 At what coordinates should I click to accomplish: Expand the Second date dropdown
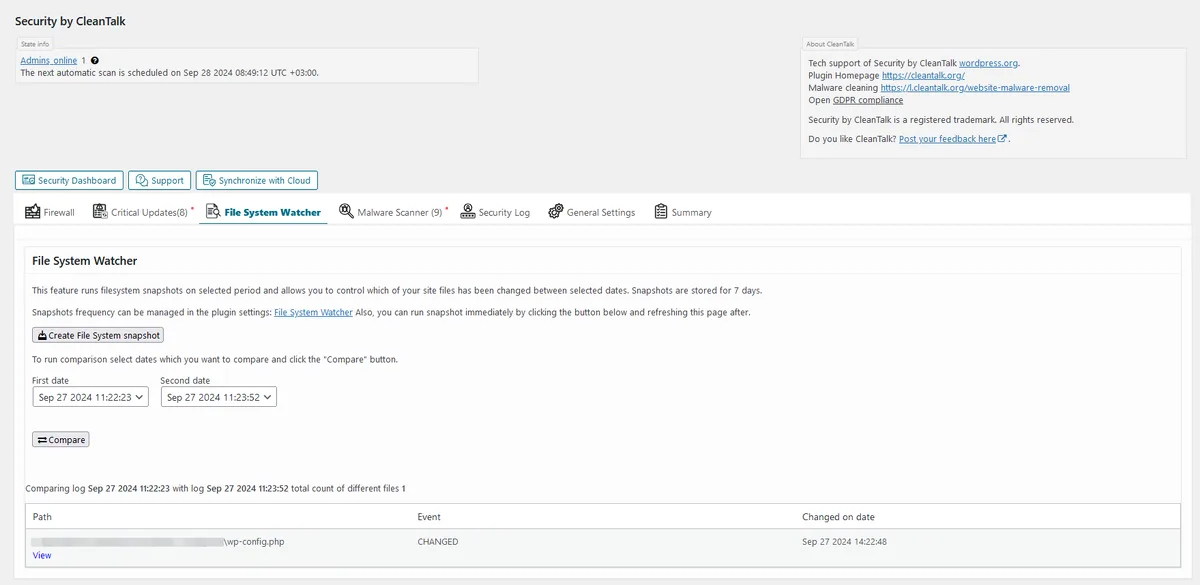pos(218,397)
